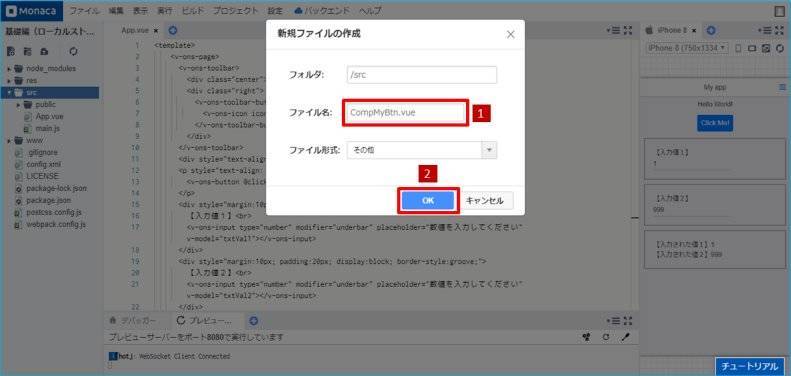This screenshot has width=791, height=376.
Task: Switch to the App.vue editor tab
Action: [x=135, y=30]
